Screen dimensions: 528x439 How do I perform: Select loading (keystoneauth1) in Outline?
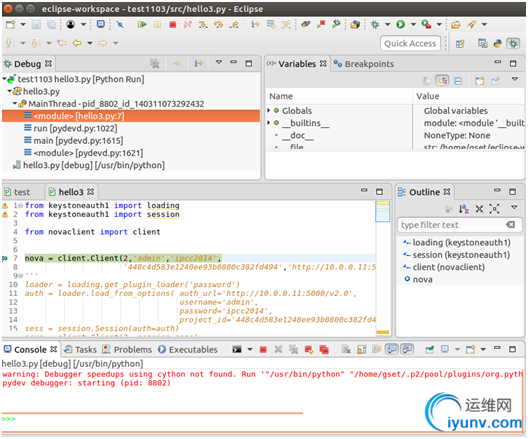tap(457, 243)
